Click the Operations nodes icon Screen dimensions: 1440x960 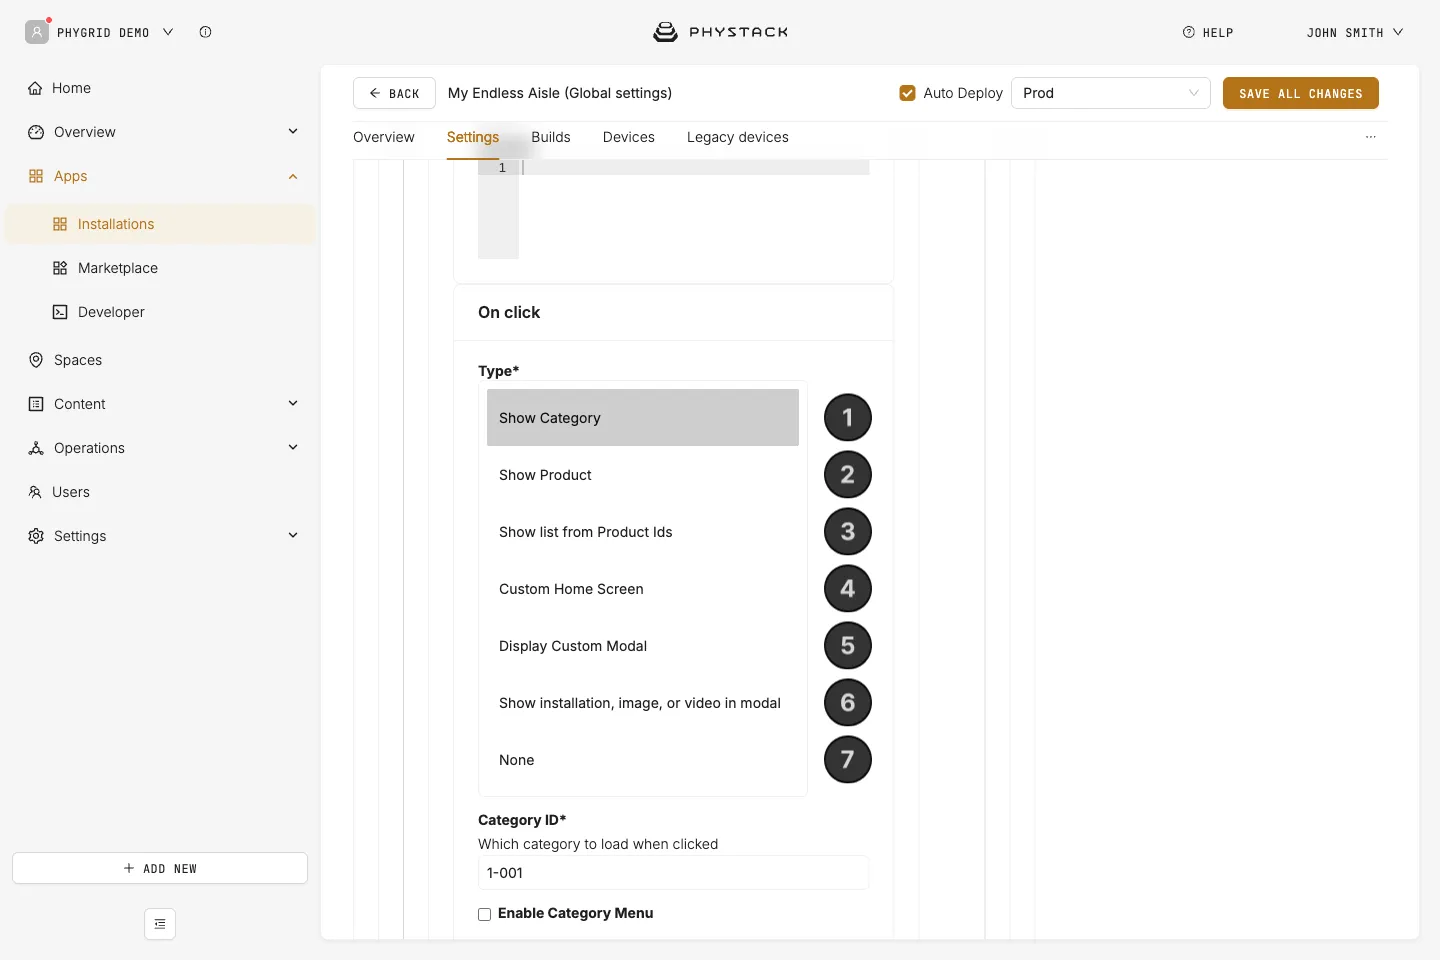tap(36, 448)
